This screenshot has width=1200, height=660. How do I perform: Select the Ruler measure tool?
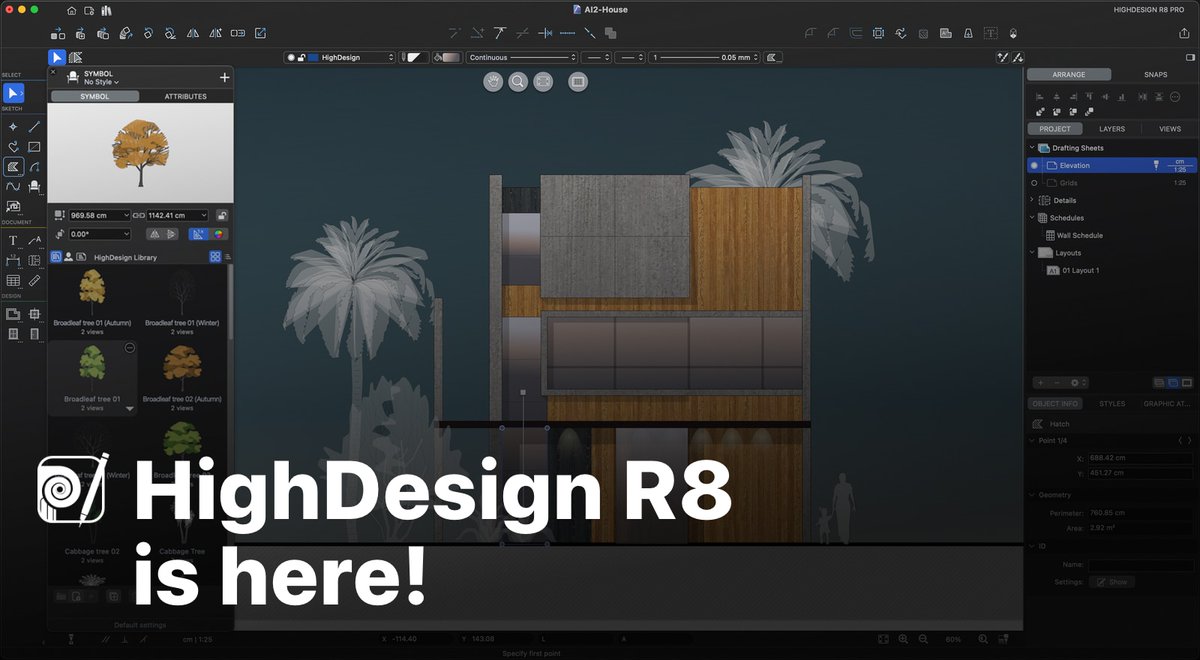click(35, 281)
